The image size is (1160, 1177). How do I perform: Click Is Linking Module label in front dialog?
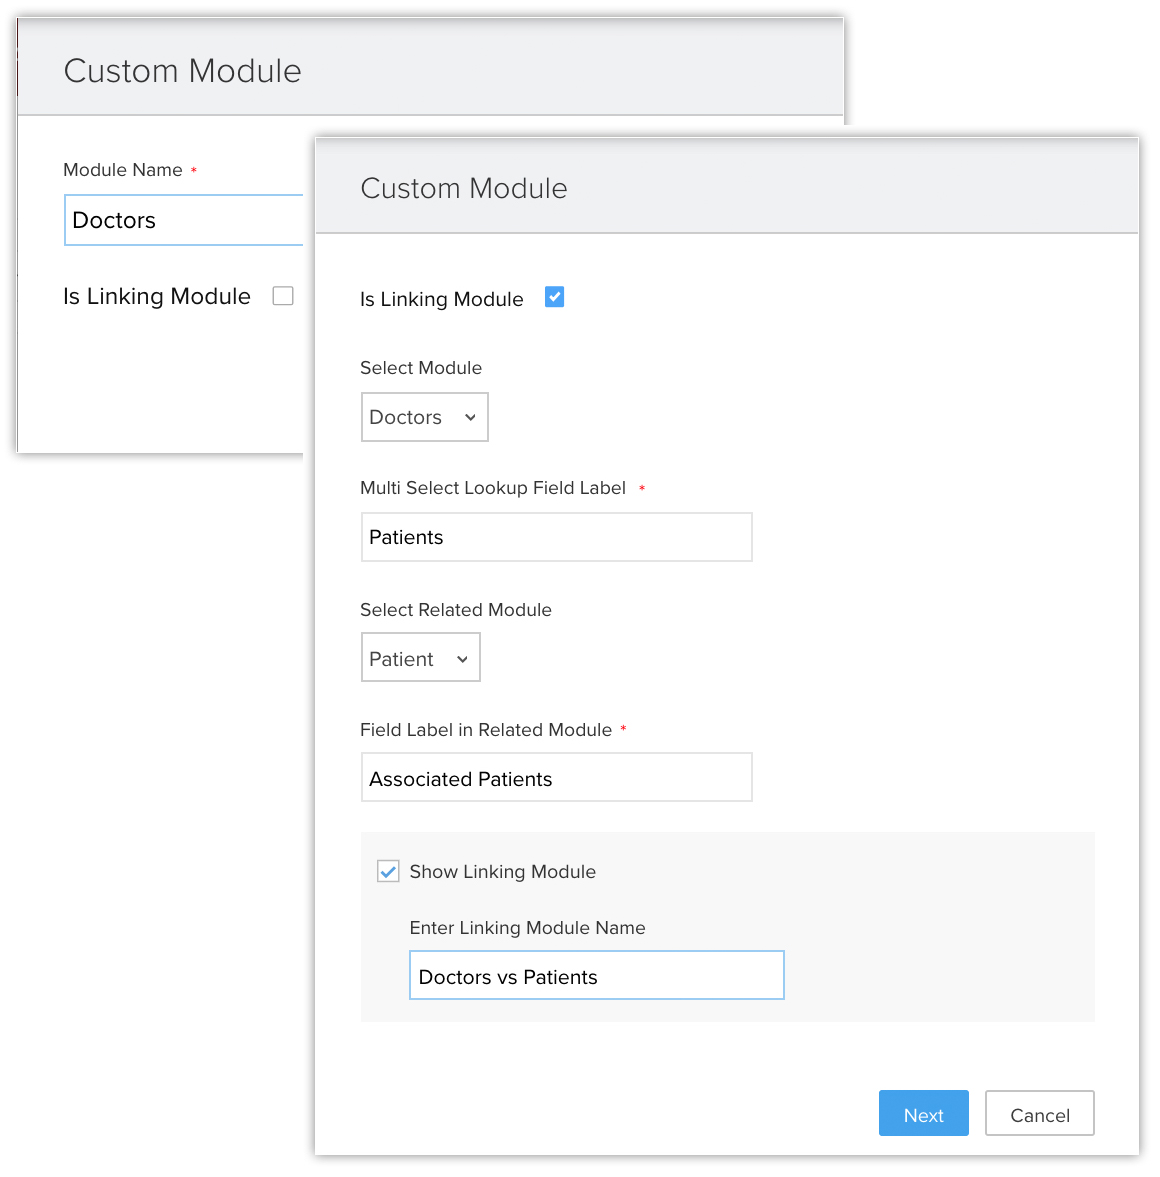coord(441,299)
